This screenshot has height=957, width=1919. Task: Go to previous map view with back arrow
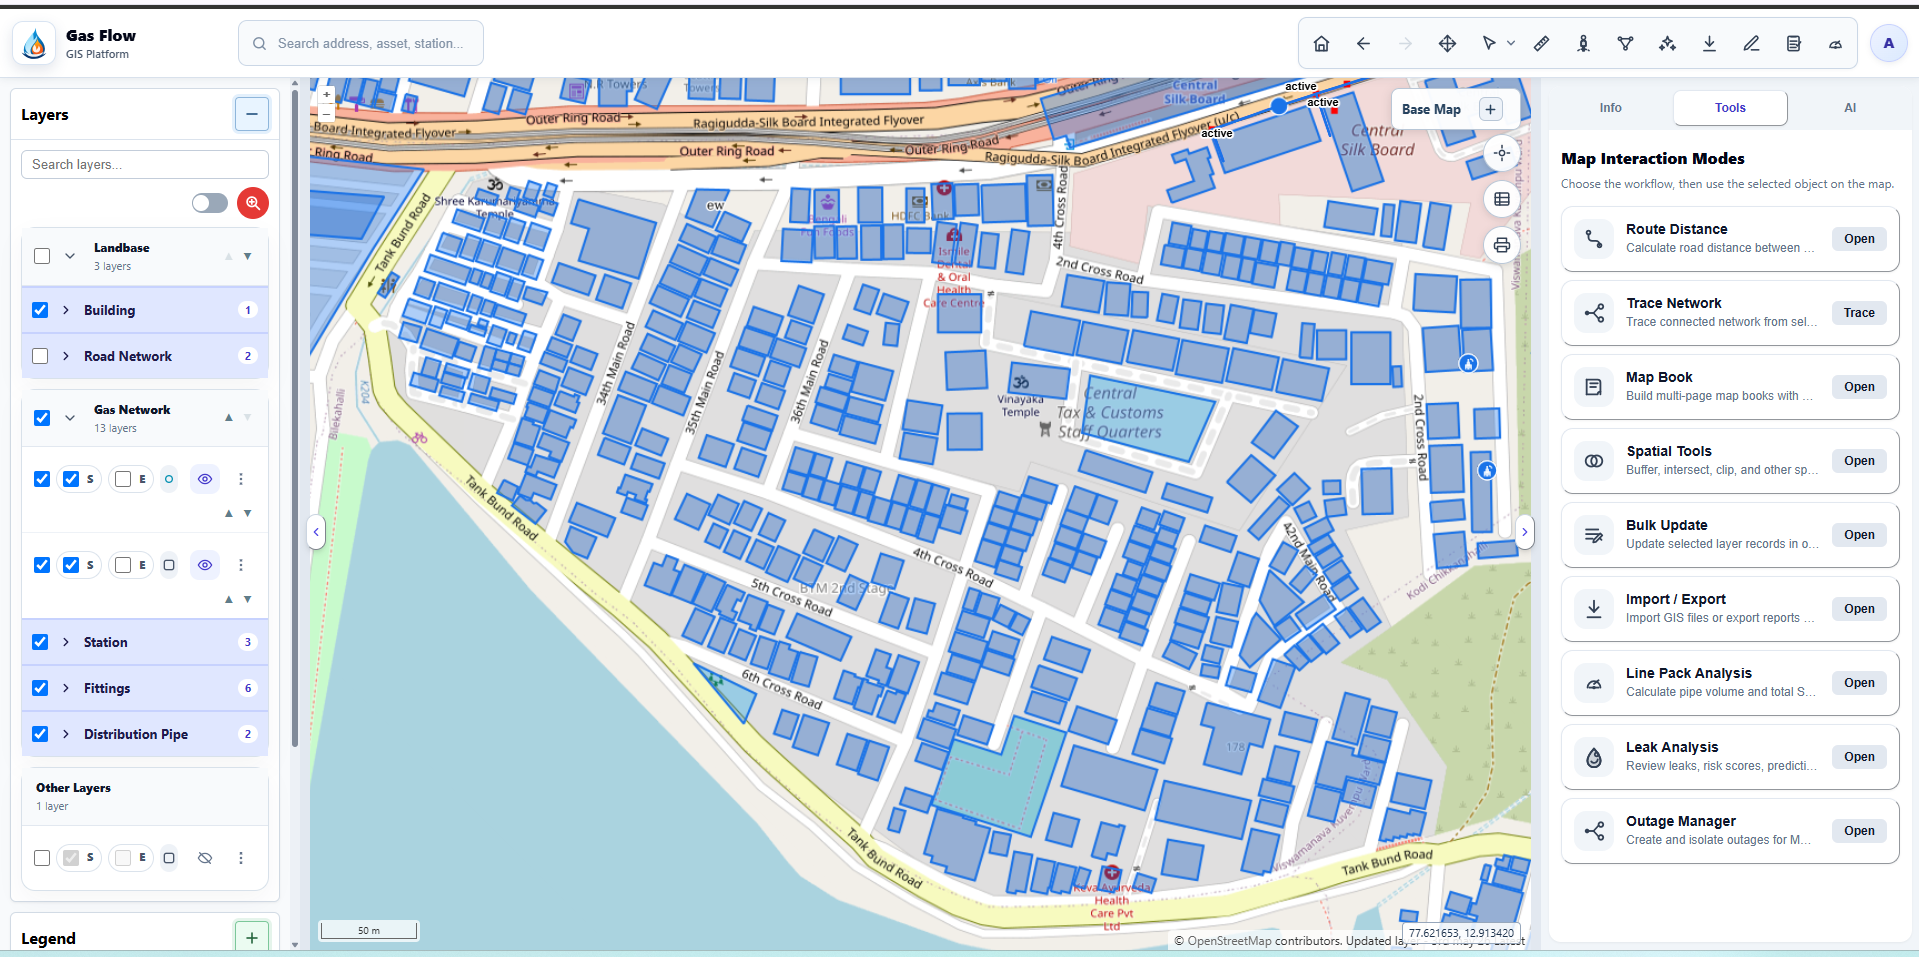1363,44
